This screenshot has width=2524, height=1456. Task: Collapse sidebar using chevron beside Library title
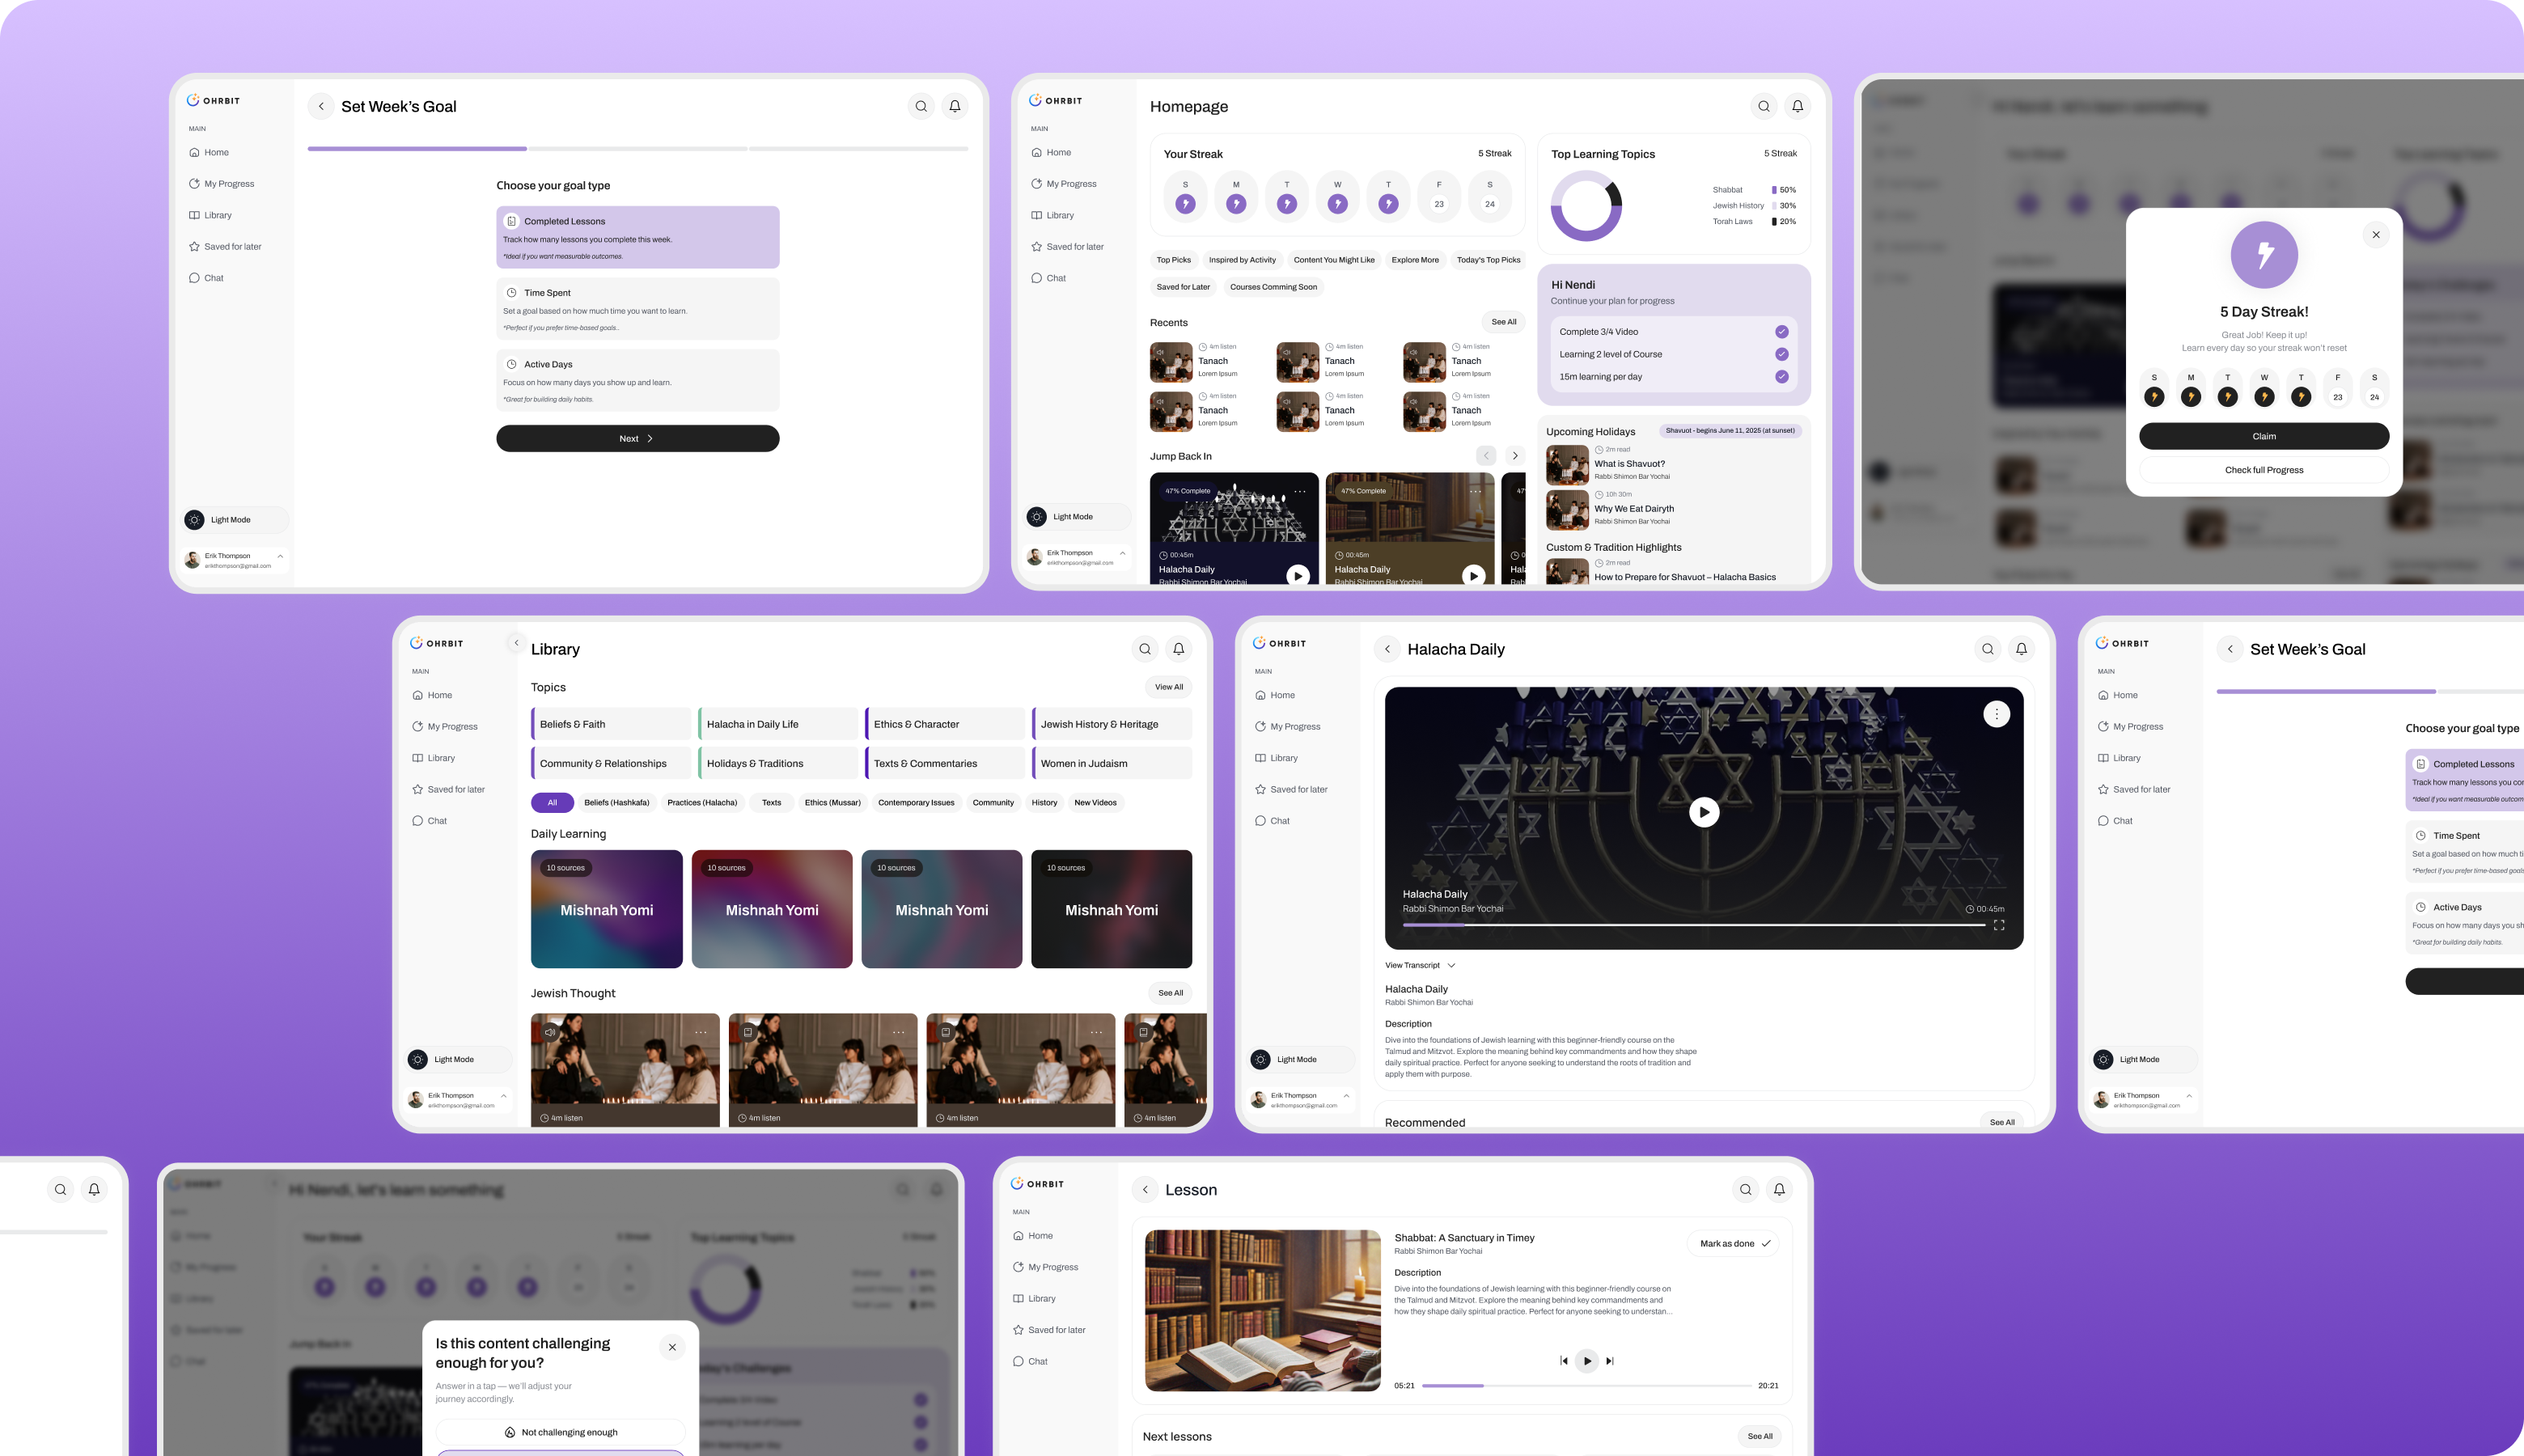tap(516, 643)
